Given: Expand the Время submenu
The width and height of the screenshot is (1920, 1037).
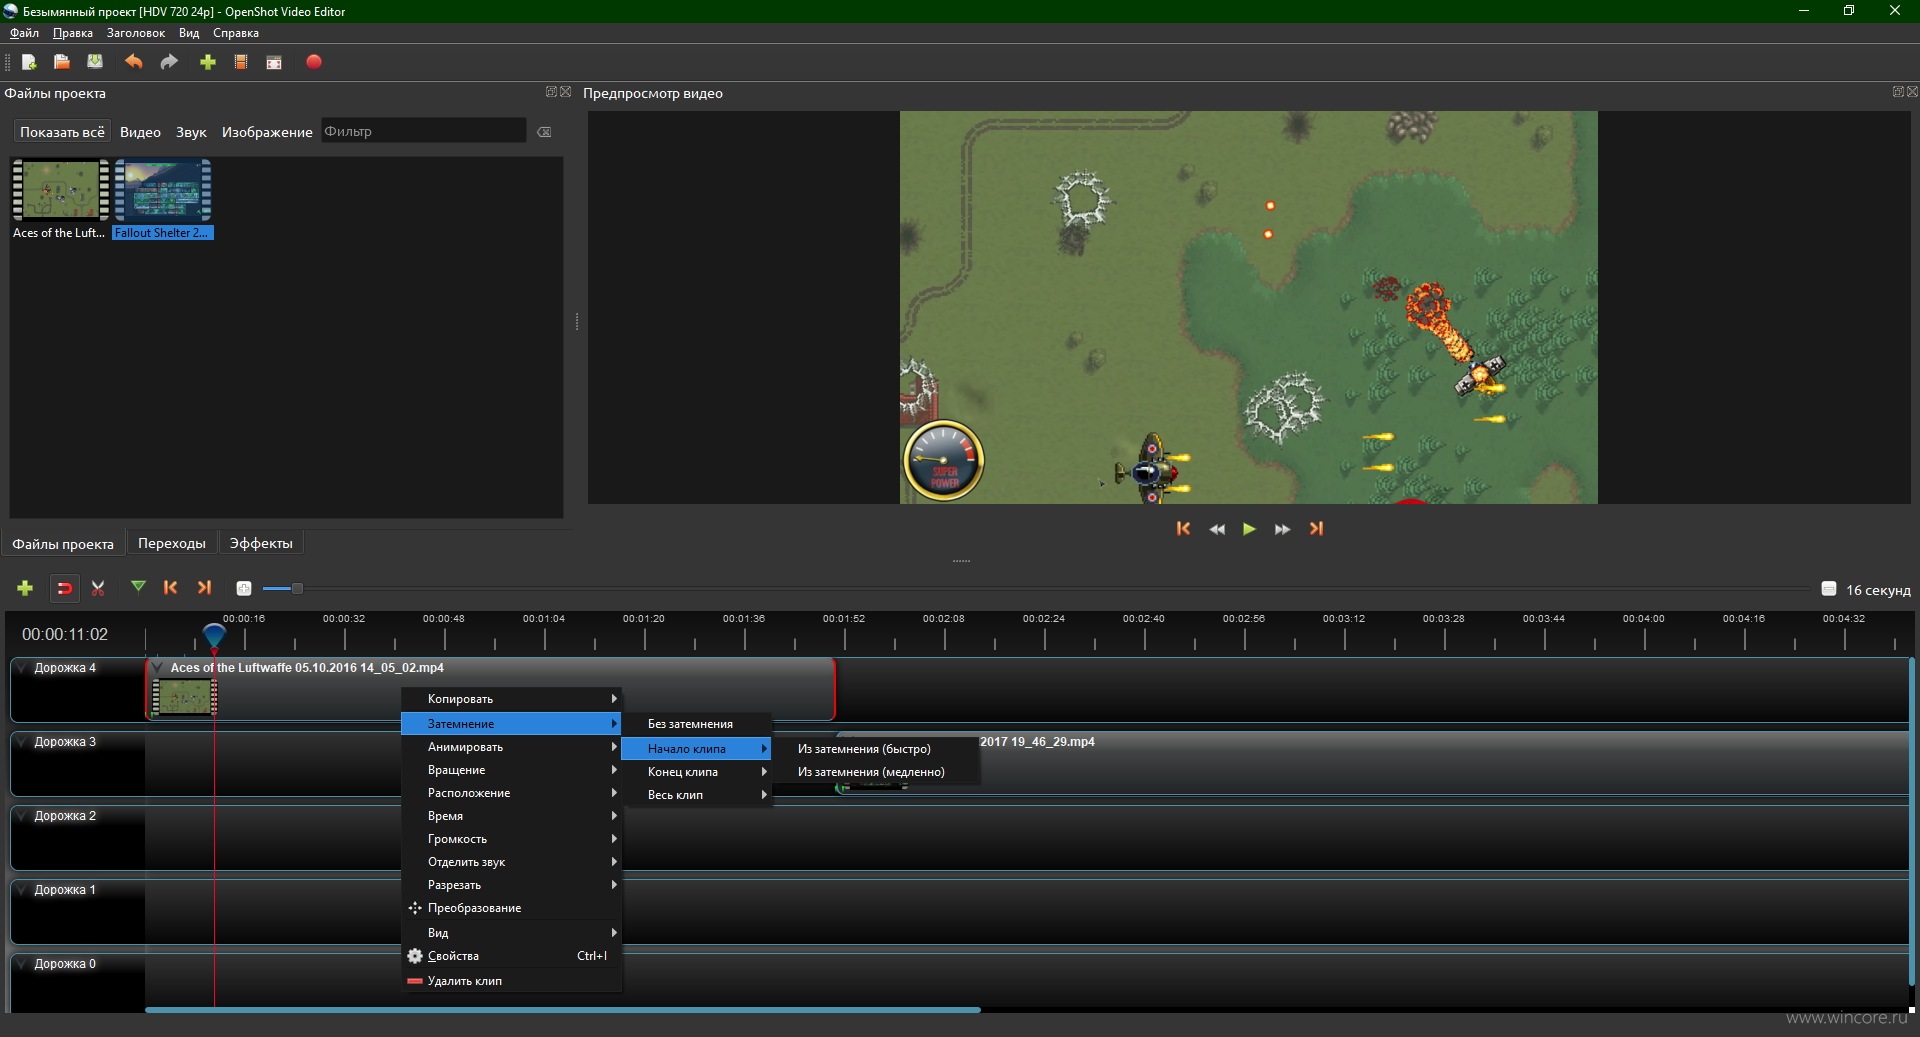Looking at the screenshot, I should tap(511, 816).
